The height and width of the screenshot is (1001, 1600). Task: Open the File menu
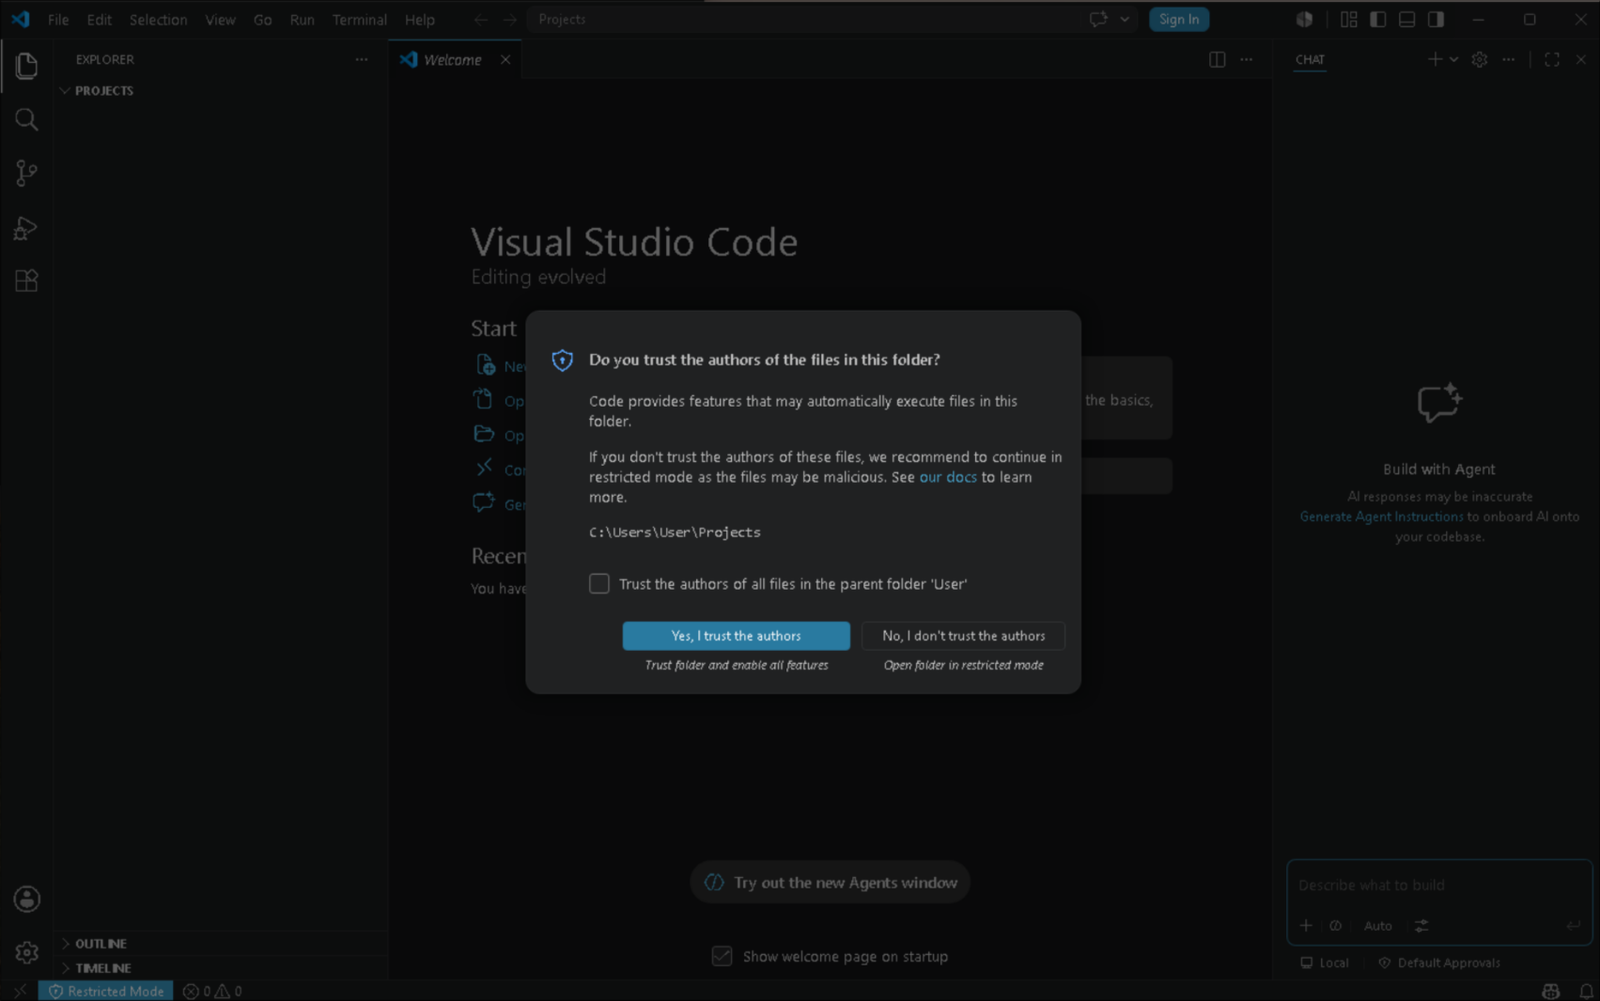tap(59, 20)
